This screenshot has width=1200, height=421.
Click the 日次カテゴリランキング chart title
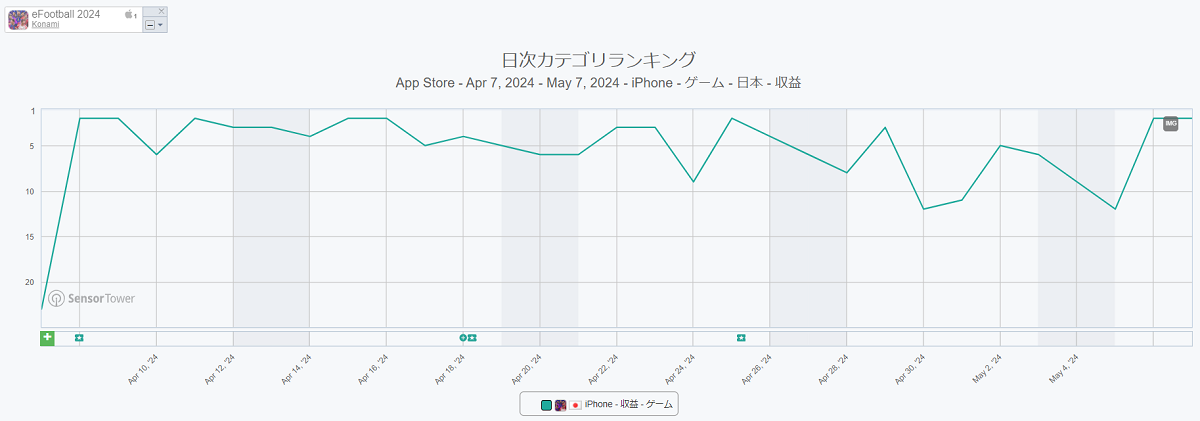pyautogui.click(x=598, y=60)
